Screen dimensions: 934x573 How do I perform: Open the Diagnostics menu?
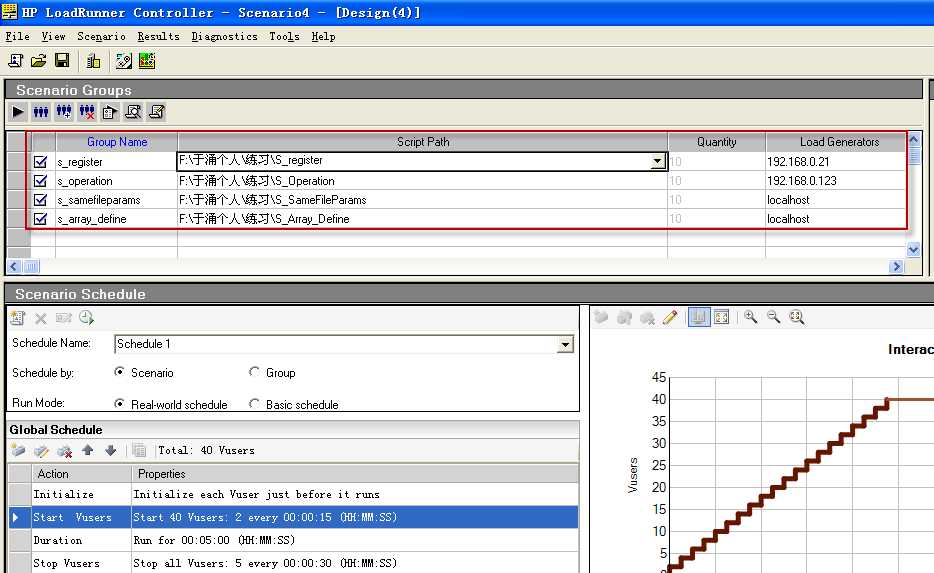(225, 36)
